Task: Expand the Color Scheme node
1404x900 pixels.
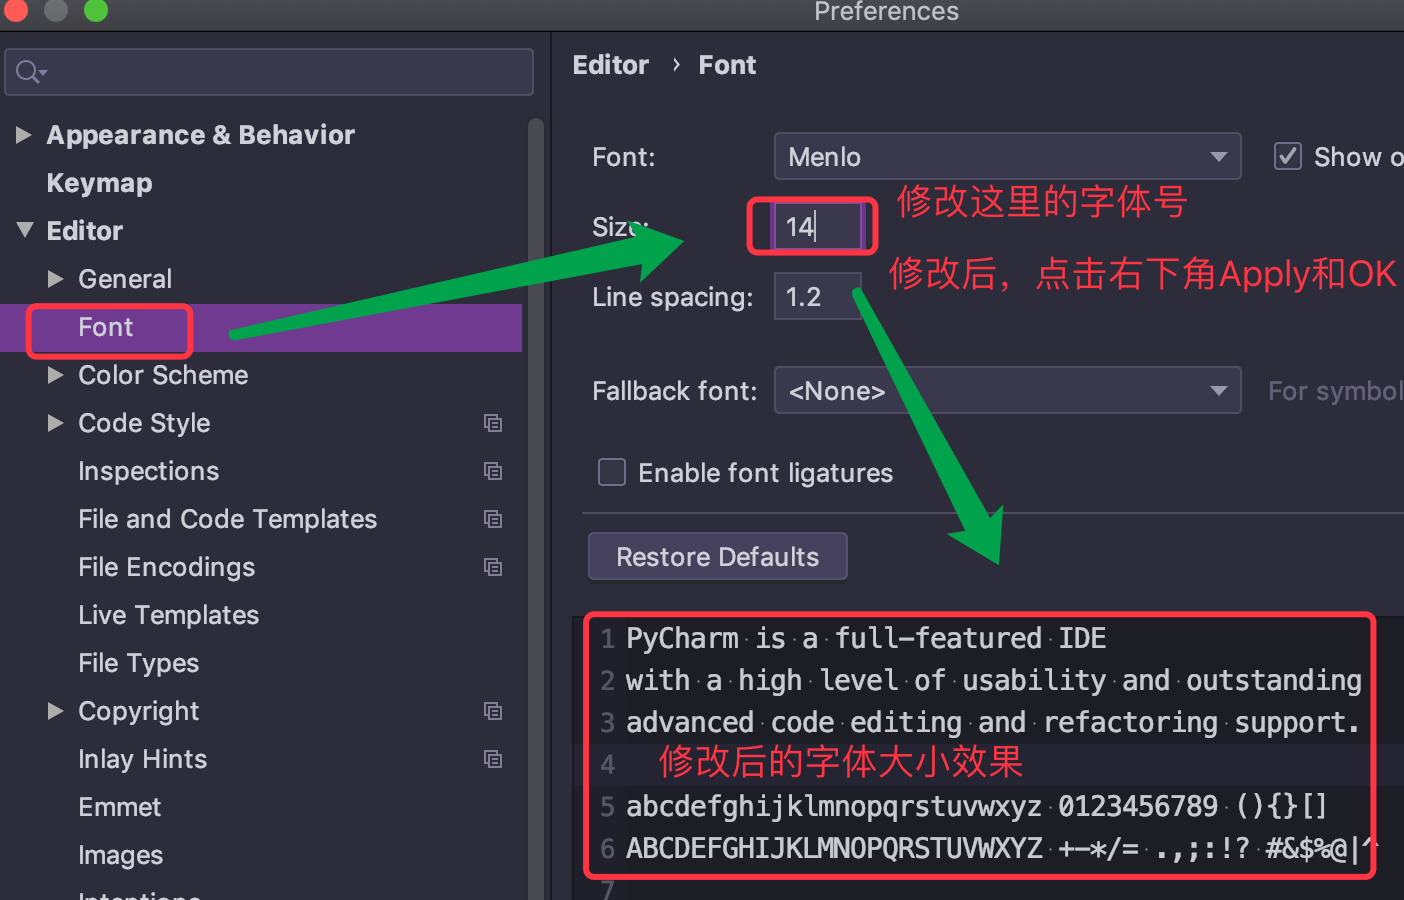Action: click(x=56, y=375)
